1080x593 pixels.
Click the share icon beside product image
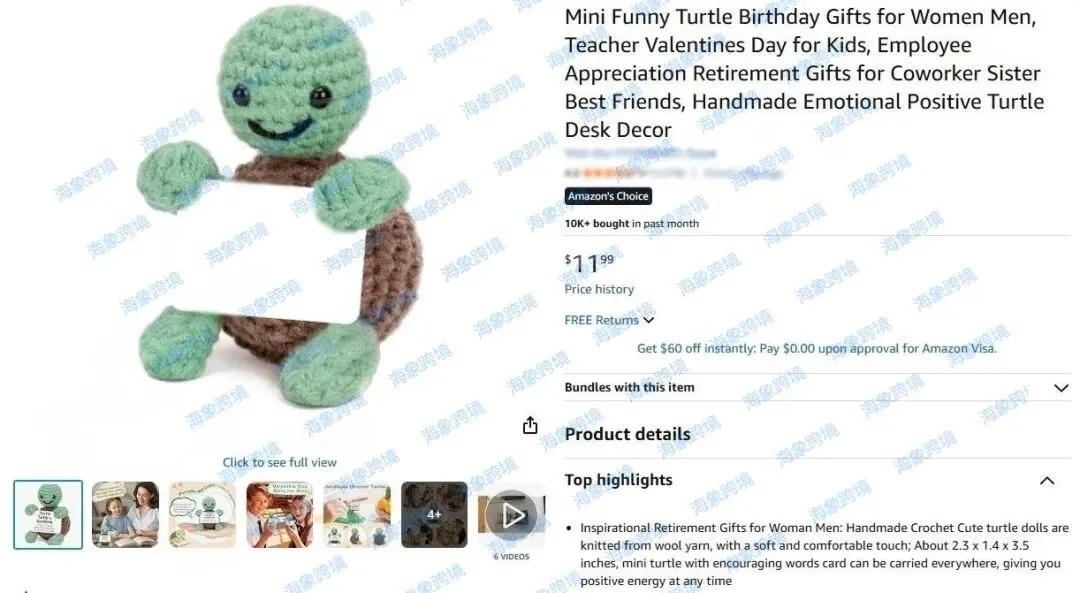(x=530, y=426)
